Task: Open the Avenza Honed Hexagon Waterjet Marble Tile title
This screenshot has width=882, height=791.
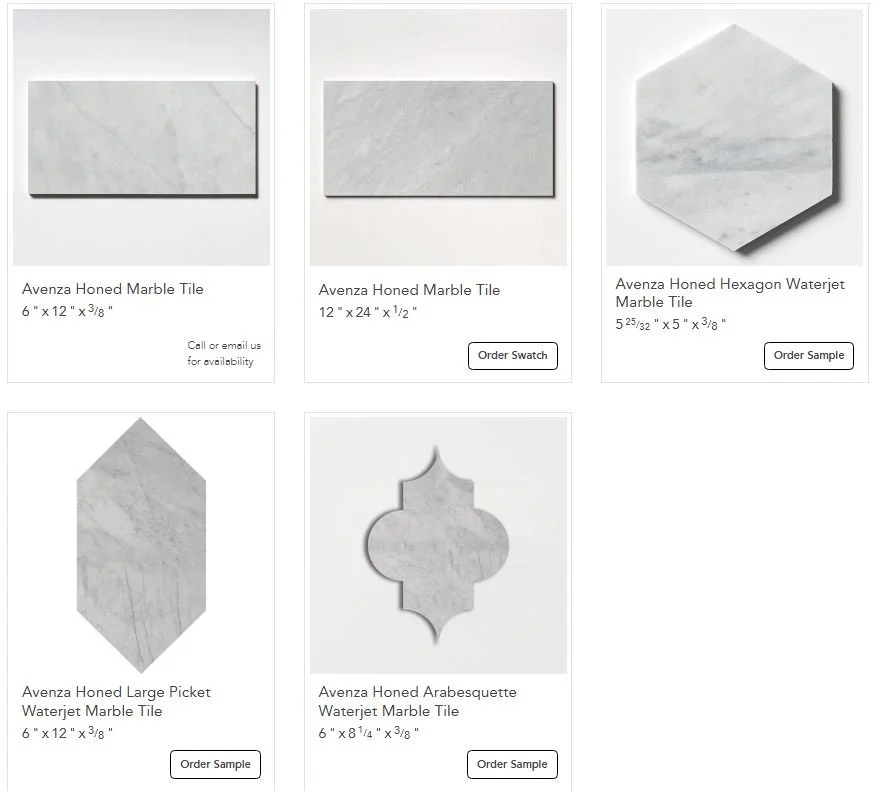Action: pyautogui.click(x=730, y=293)
